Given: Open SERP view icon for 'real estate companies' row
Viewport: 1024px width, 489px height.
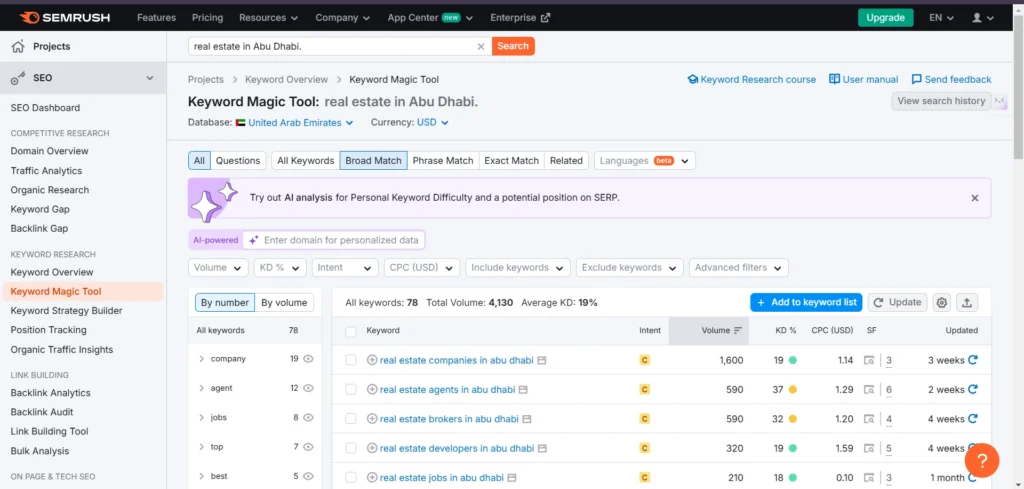Looking at the screenshot, I should tap(869, 360).
